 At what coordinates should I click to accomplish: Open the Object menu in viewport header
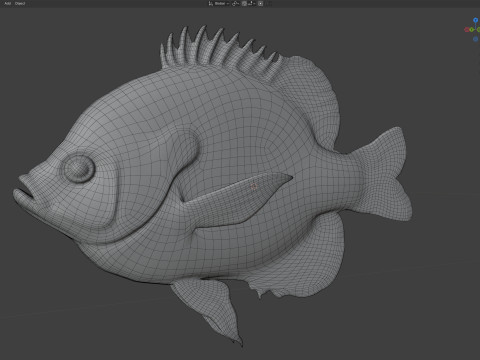point(20,3)
